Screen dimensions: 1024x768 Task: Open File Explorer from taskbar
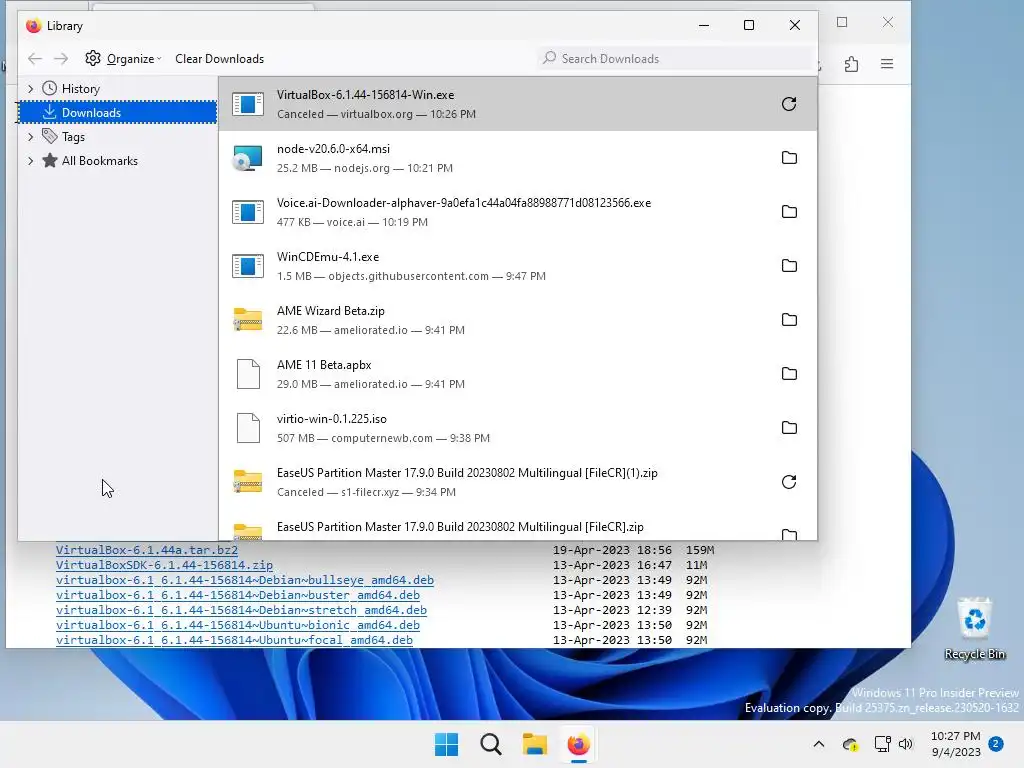(534, 744)
